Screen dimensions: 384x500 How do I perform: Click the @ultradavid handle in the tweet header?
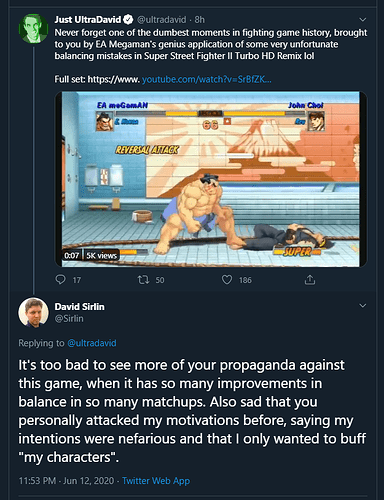162,20
